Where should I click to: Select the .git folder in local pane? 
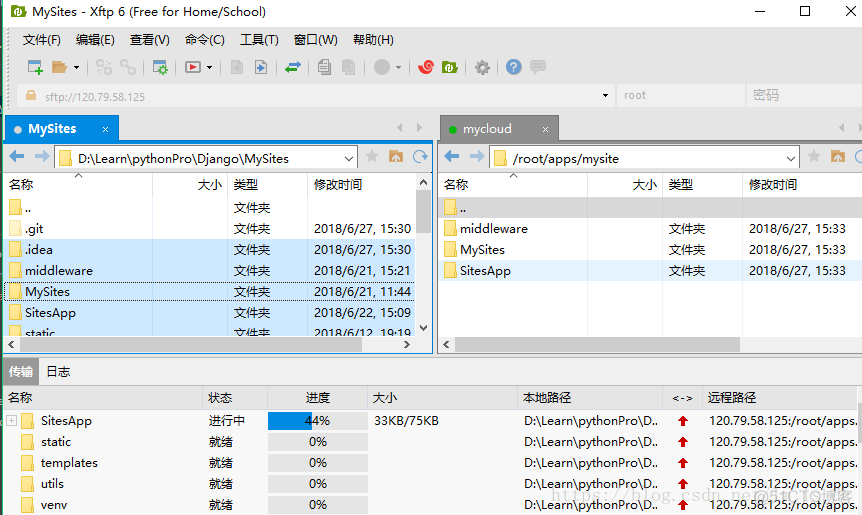[x=210, y=229]
